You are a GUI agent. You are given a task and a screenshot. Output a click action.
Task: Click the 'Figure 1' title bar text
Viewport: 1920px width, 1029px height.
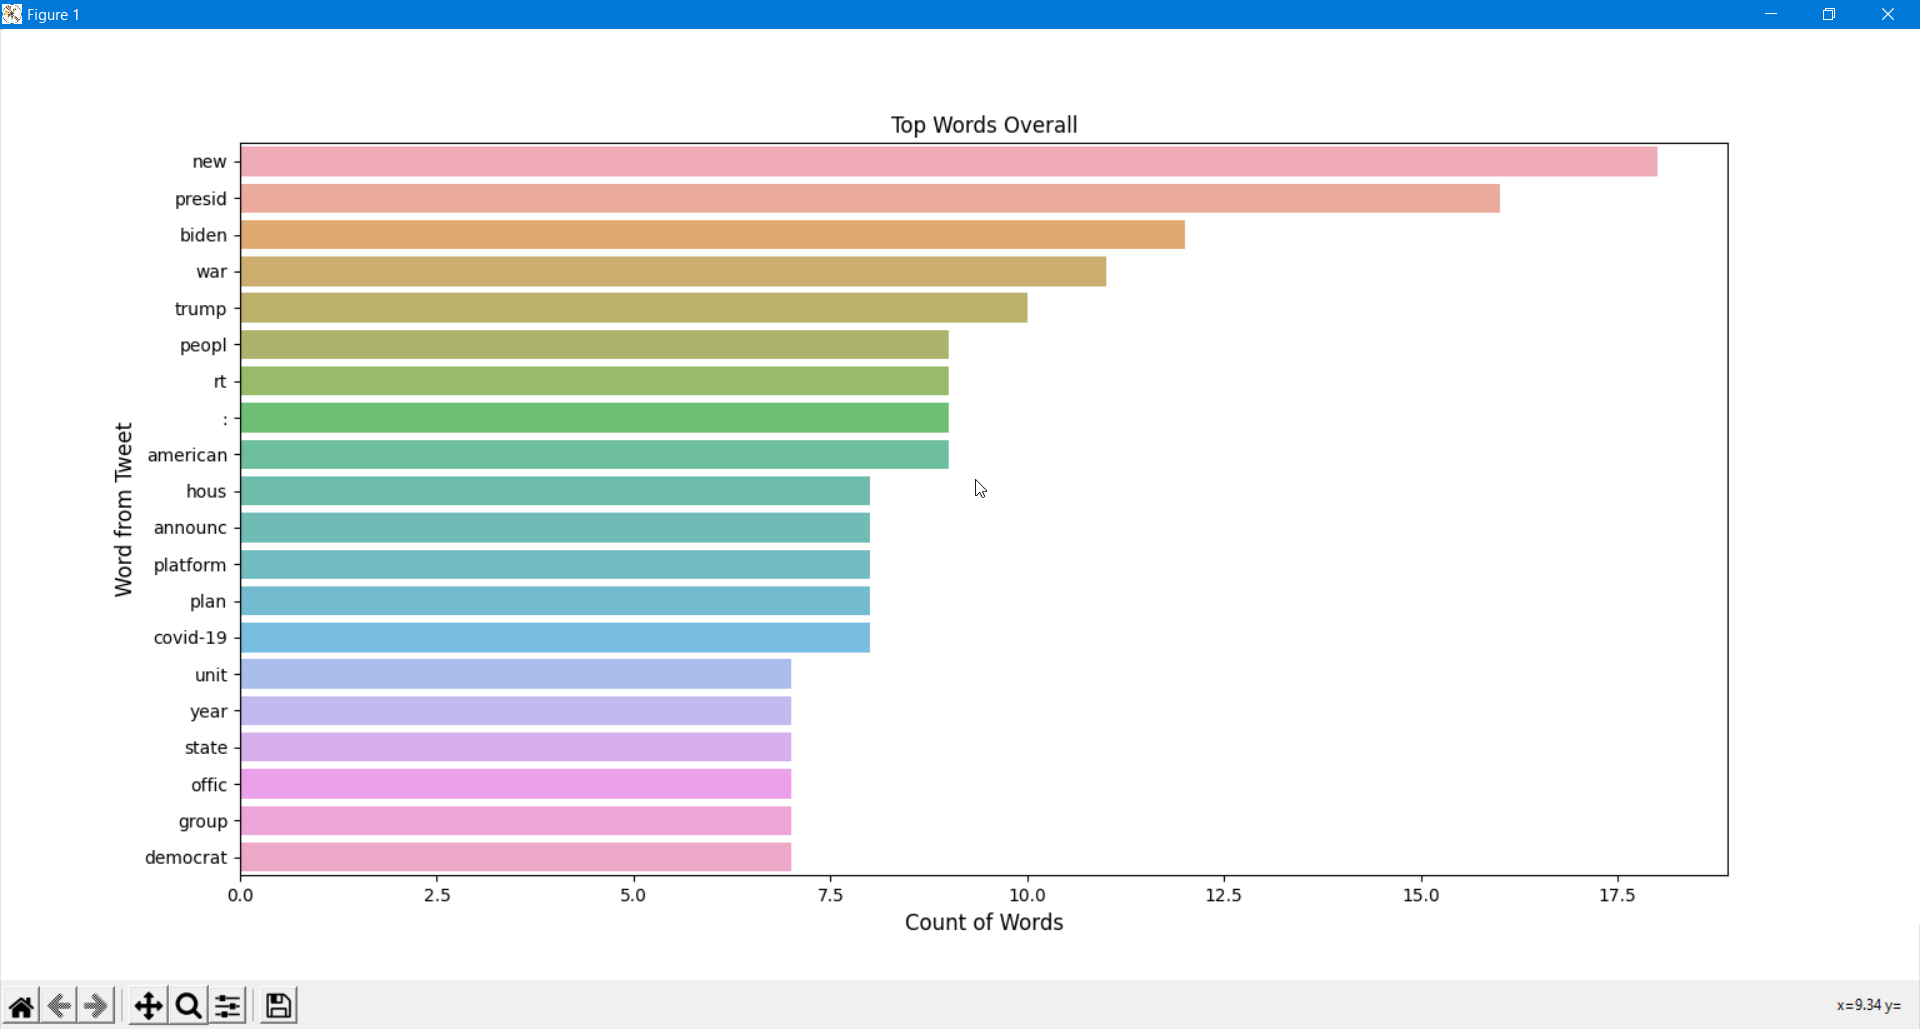tap(54, 15)
